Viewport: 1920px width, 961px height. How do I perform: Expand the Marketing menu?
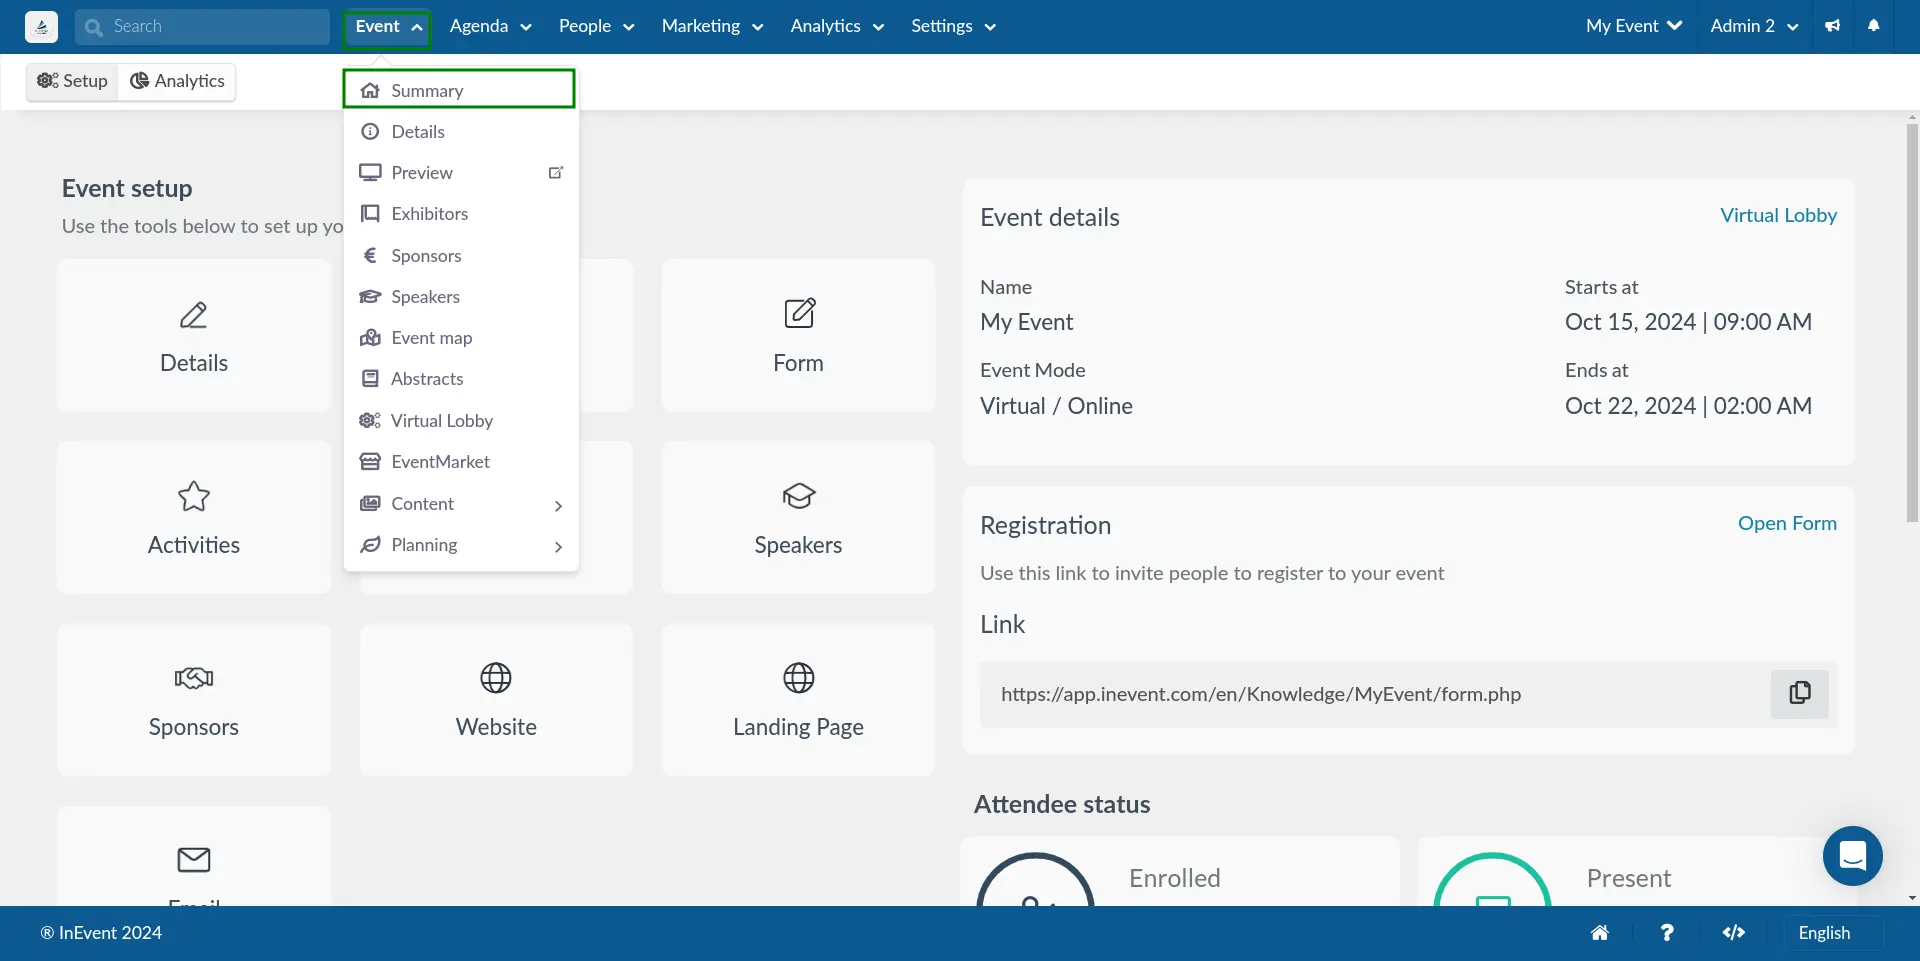[x=712, y=27]
